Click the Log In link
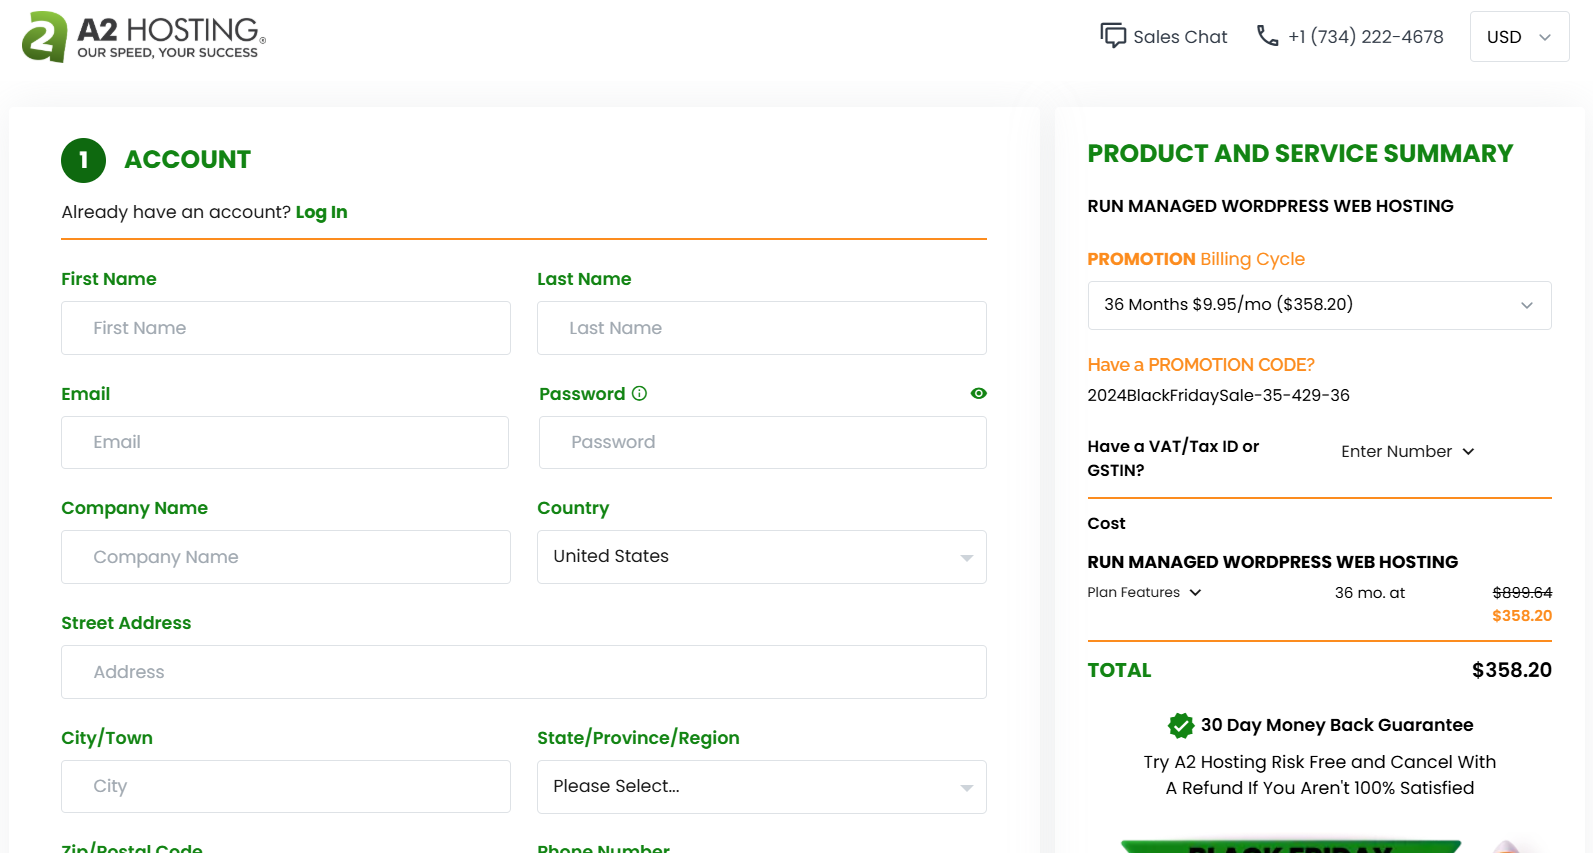 click(321, 212)
